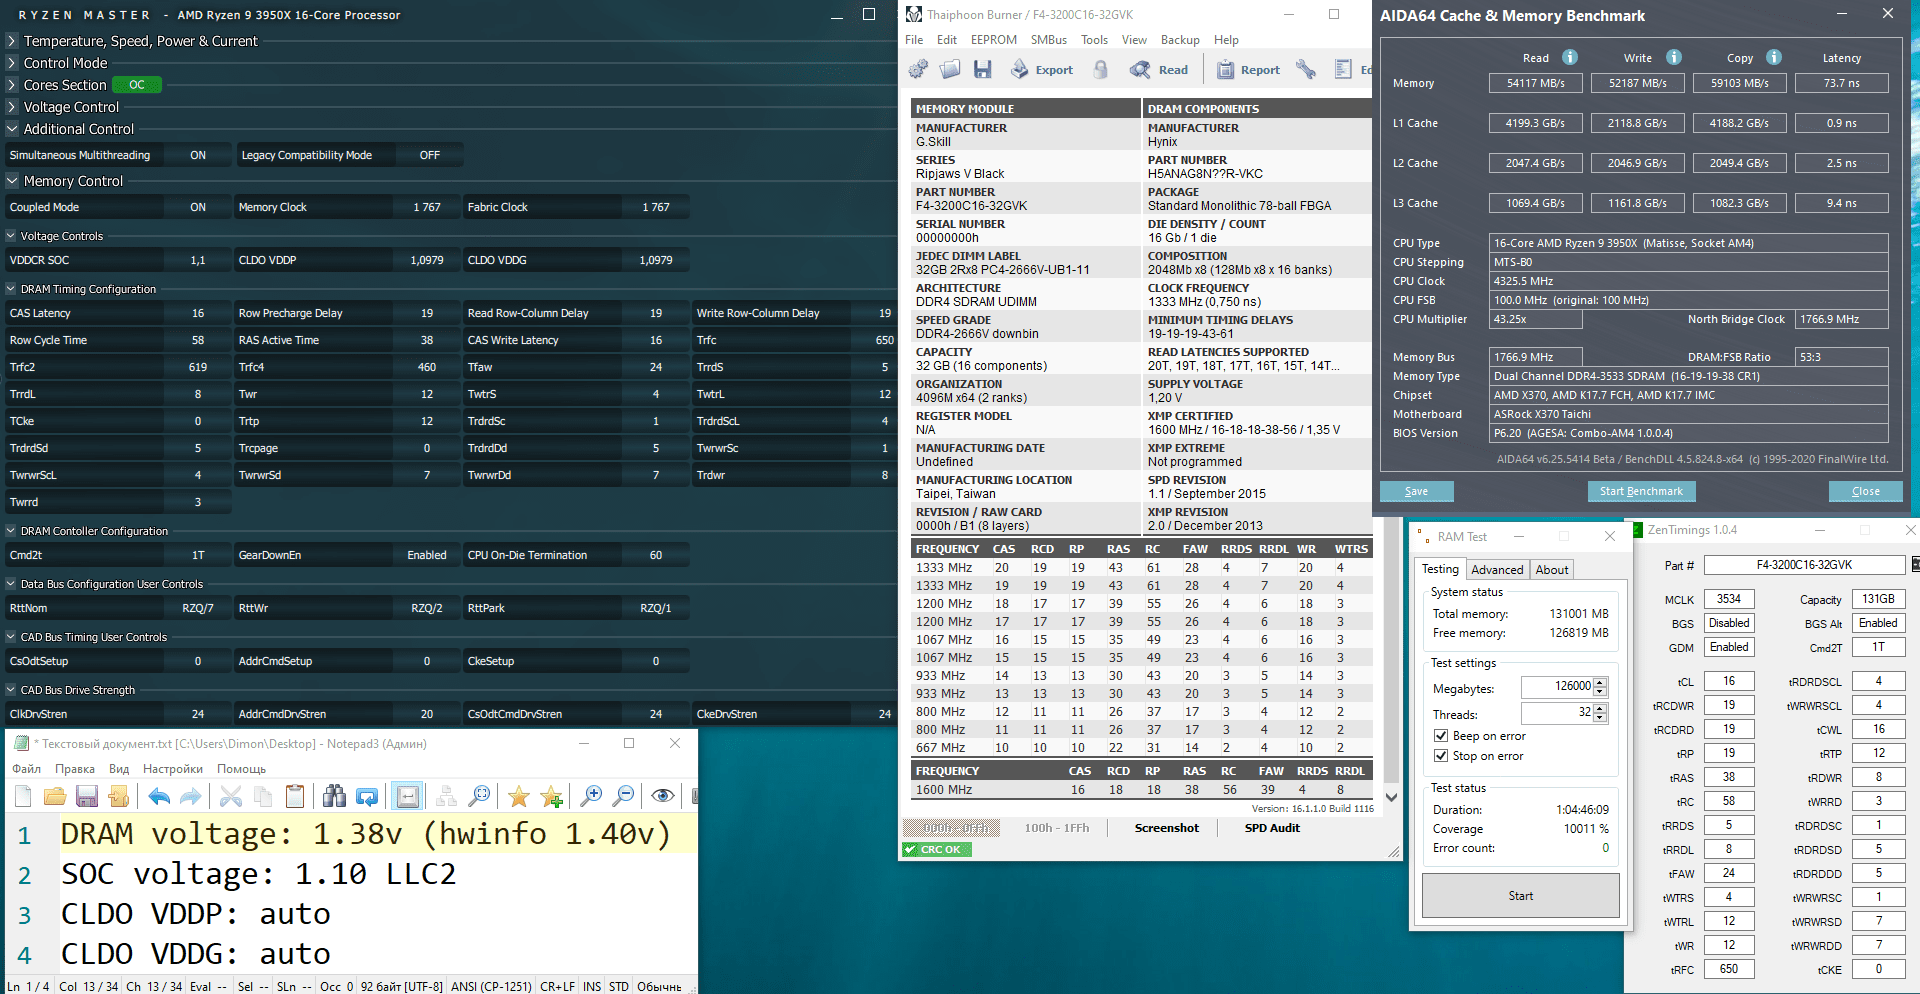Viewport: 1920px width, 994px height.
Task: Click the scissors cut icon in Notepad3
Action: [x=231, y=796]
